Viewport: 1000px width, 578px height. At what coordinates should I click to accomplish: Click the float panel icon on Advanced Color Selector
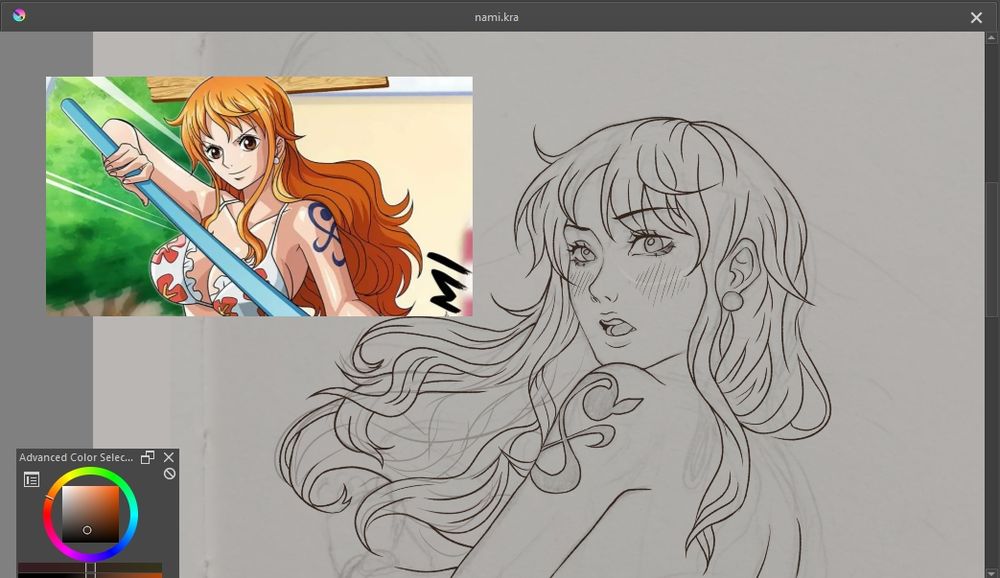tap(147, 458)
